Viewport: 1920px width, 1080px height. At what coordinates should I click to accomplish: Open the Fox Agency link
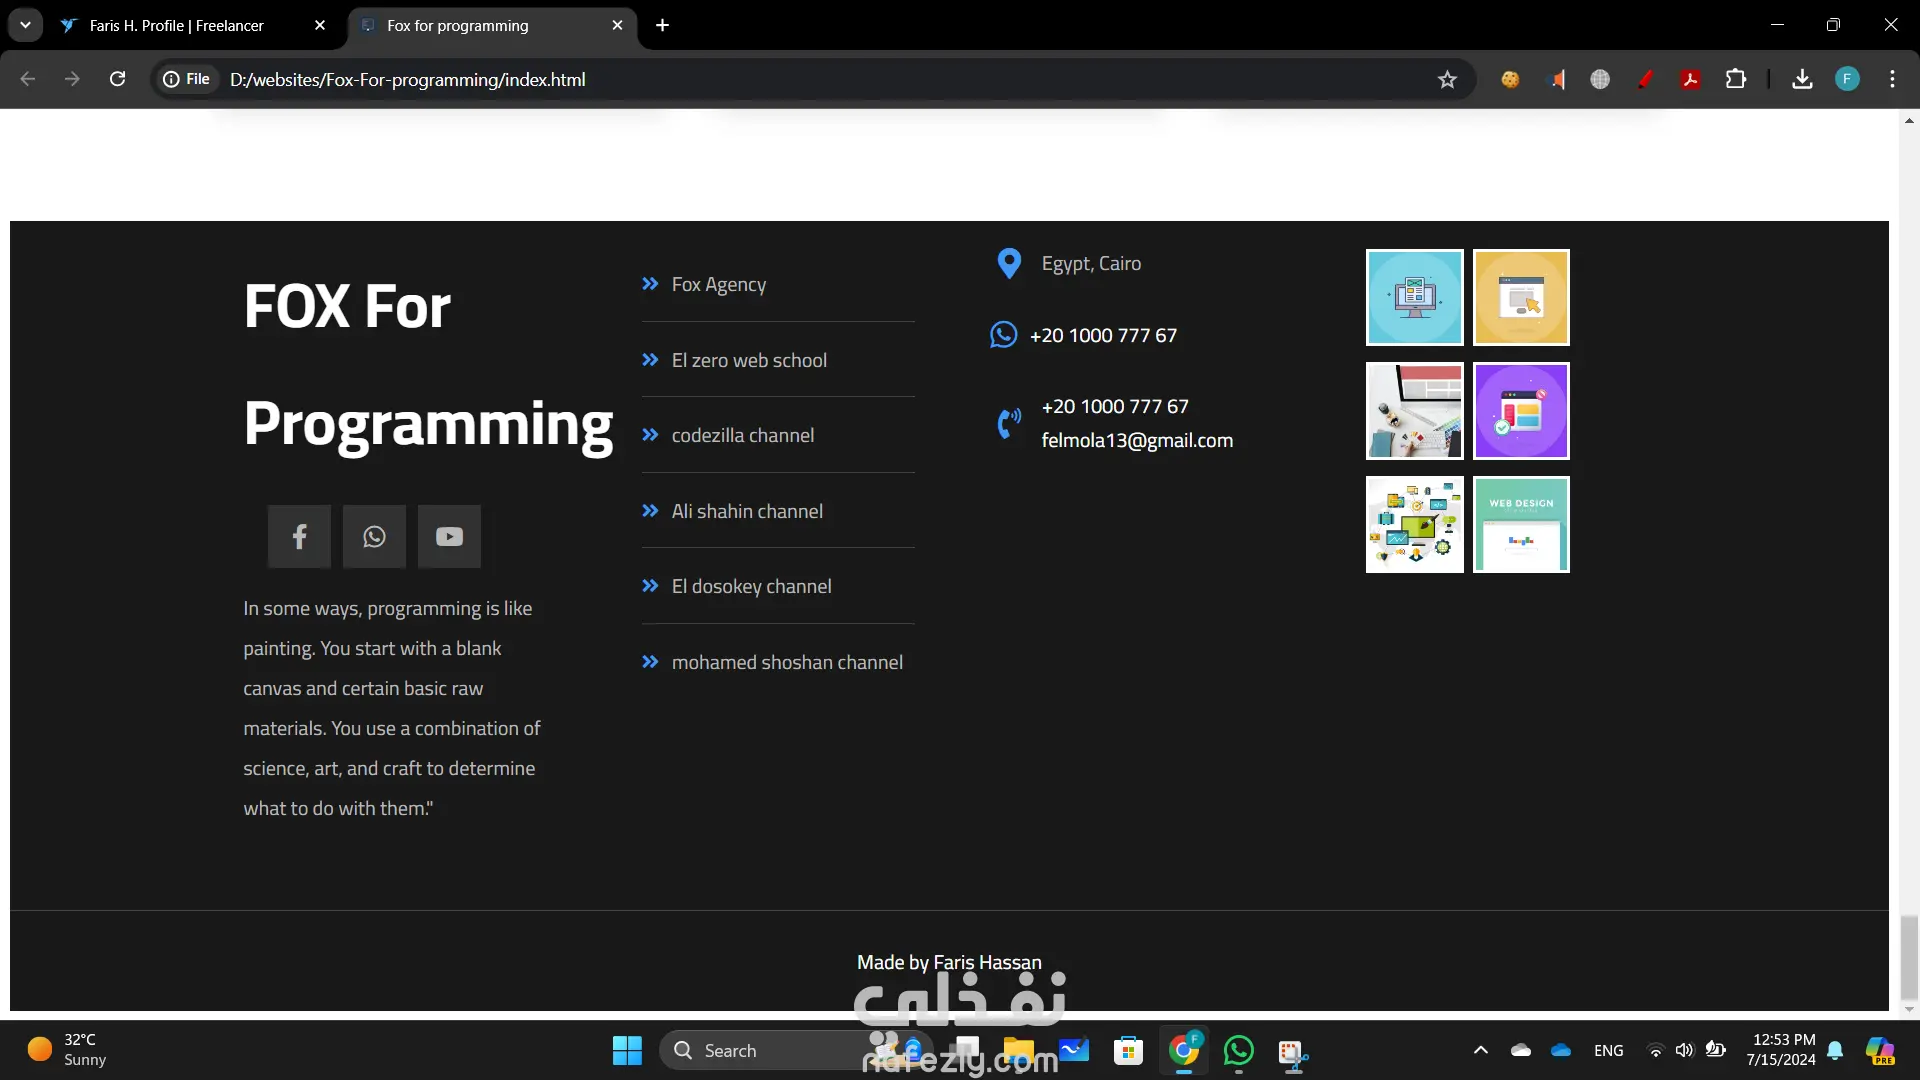tap(718, 285)
